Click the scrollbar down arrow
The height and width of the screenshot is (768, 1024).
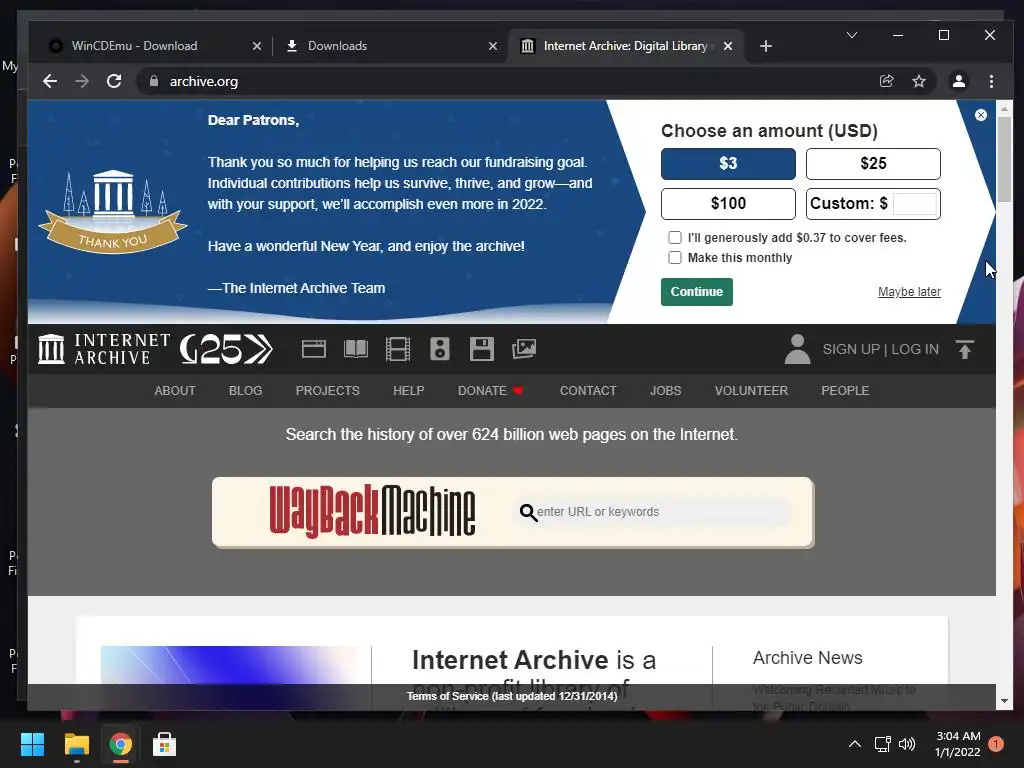click(1004, 701)
